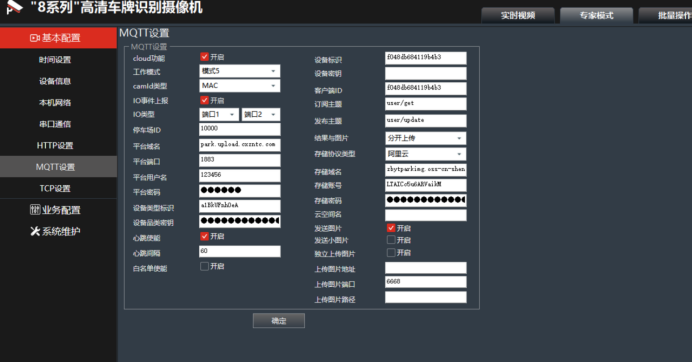Open the camId类型 dropdown showing MAC
This screenshot has height=362, width=692.
(x=240, y=86)
